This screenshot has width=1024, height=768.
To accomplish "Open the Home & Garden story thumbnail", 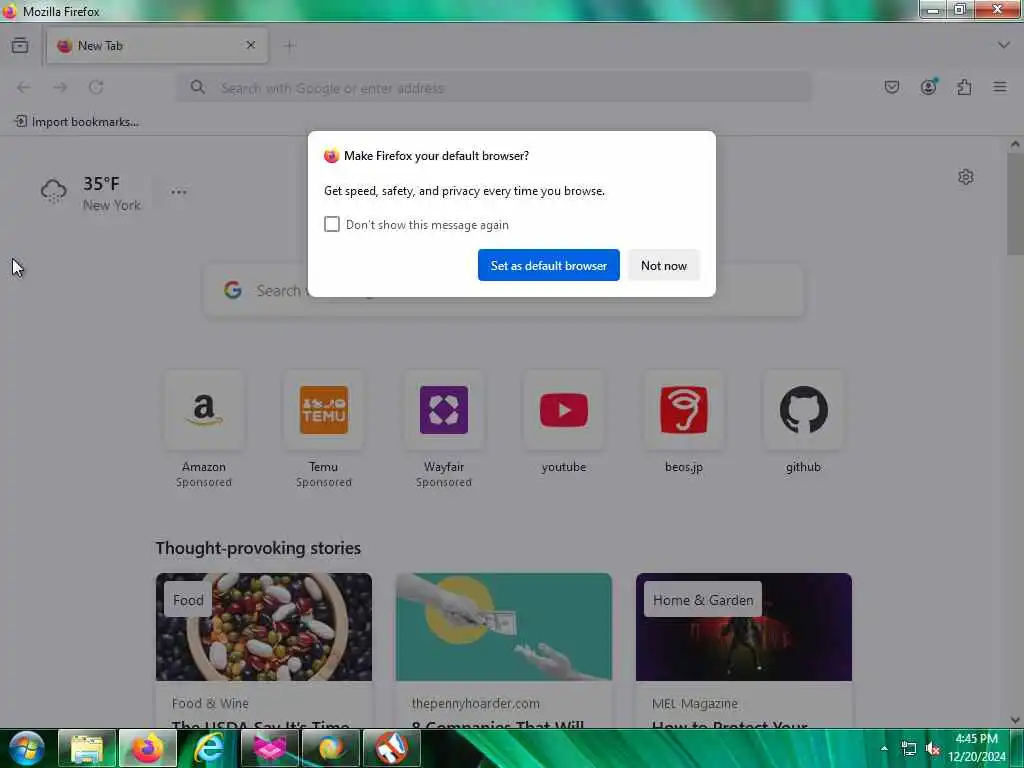I will coord(744,627).
